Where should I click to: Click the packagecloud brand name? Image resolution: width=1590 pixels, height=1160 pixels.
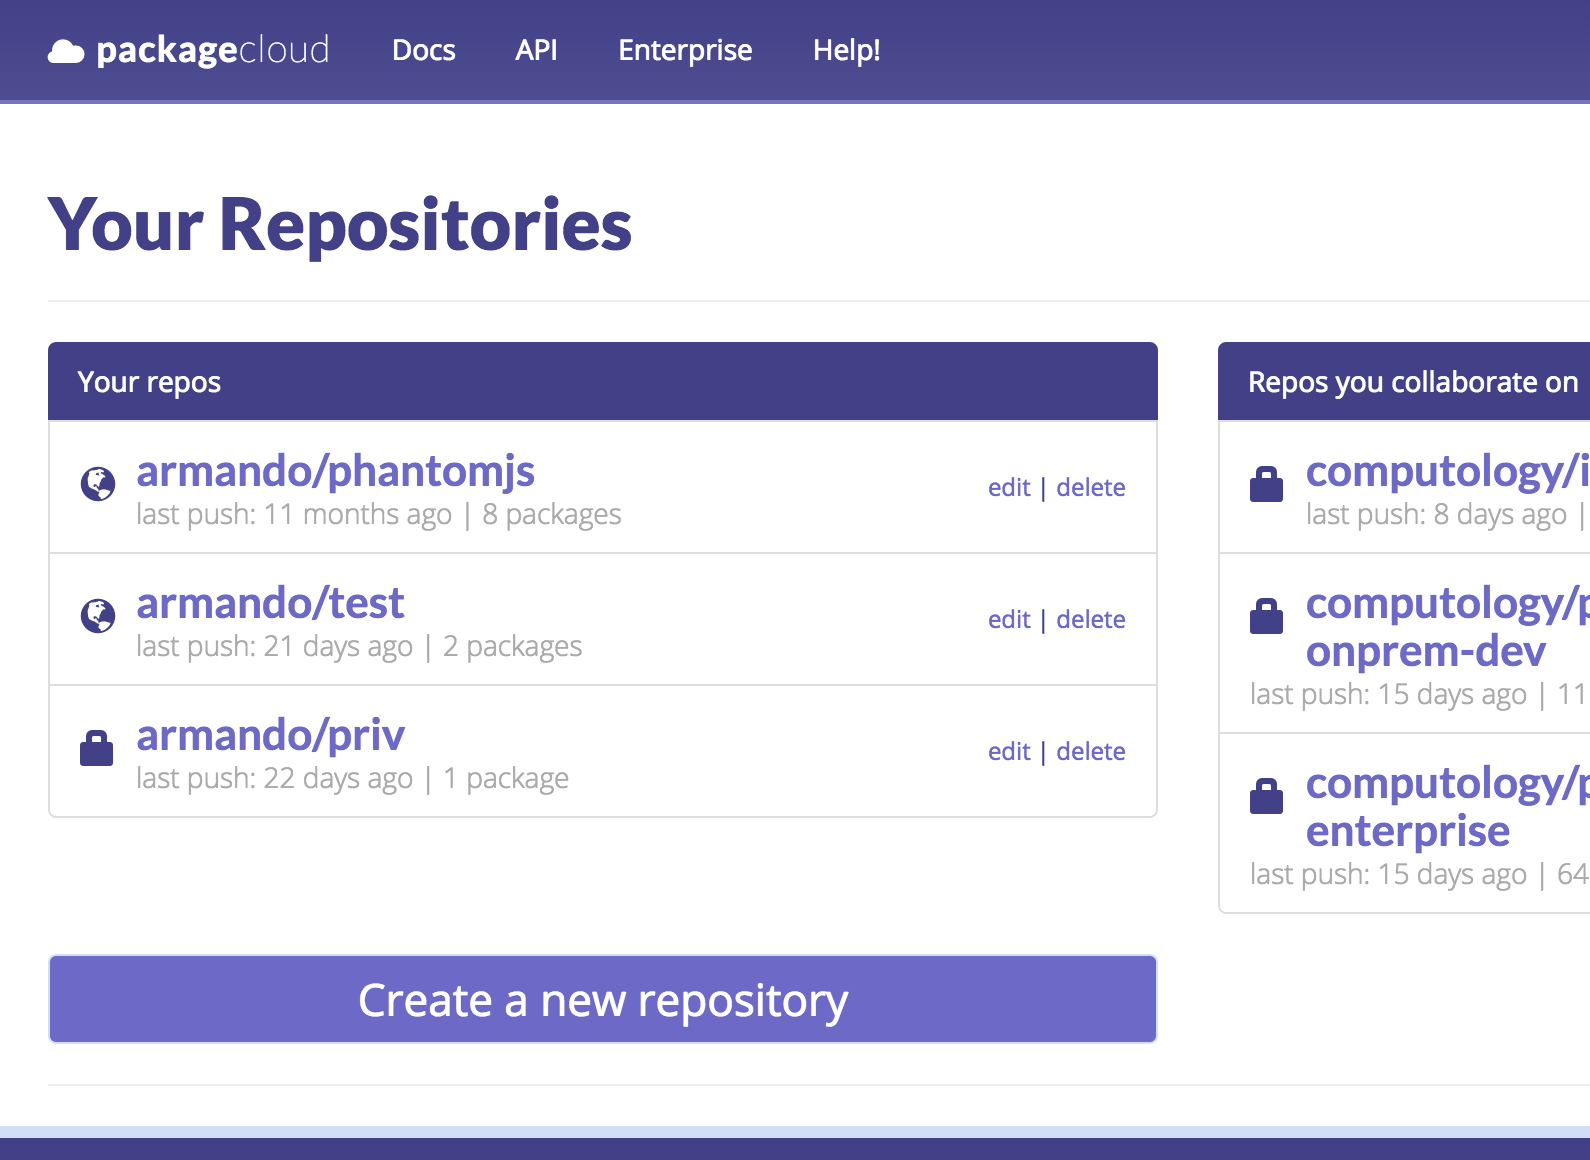point(213,50)
